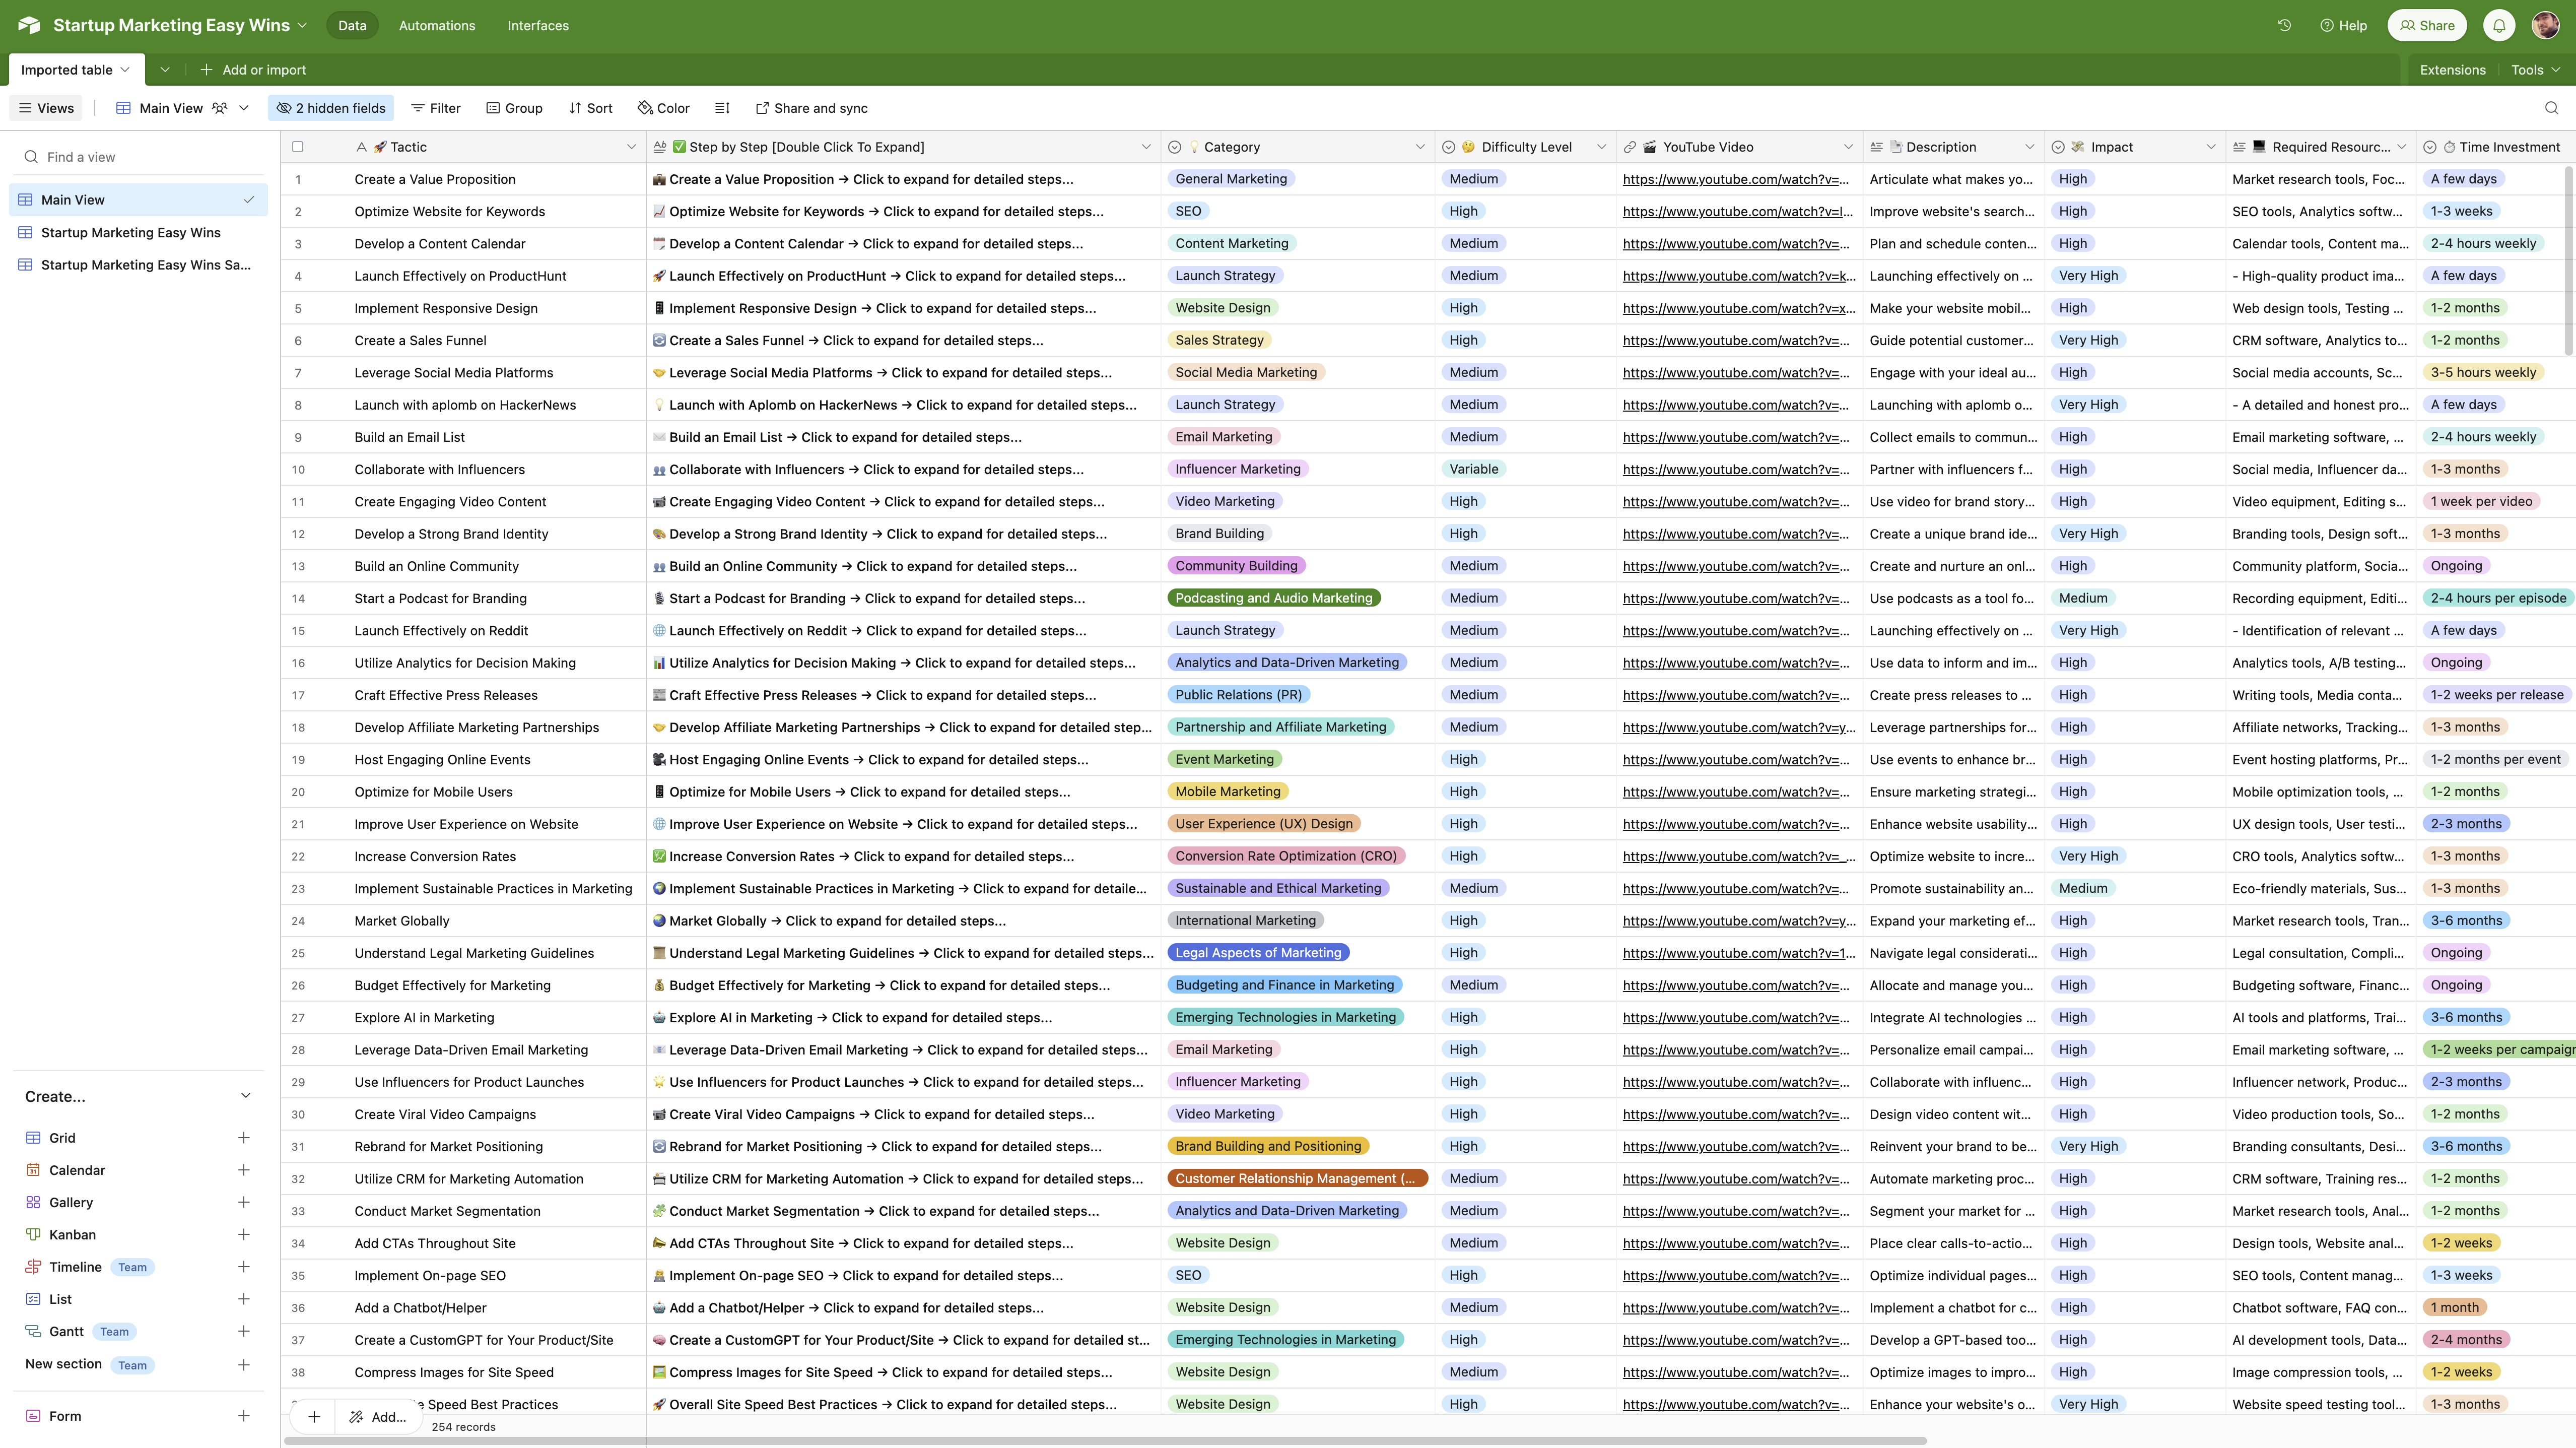This screenshot has width=2576, height=1448.
Task: Open Share and sync
Action: click(x=811, y=108)
